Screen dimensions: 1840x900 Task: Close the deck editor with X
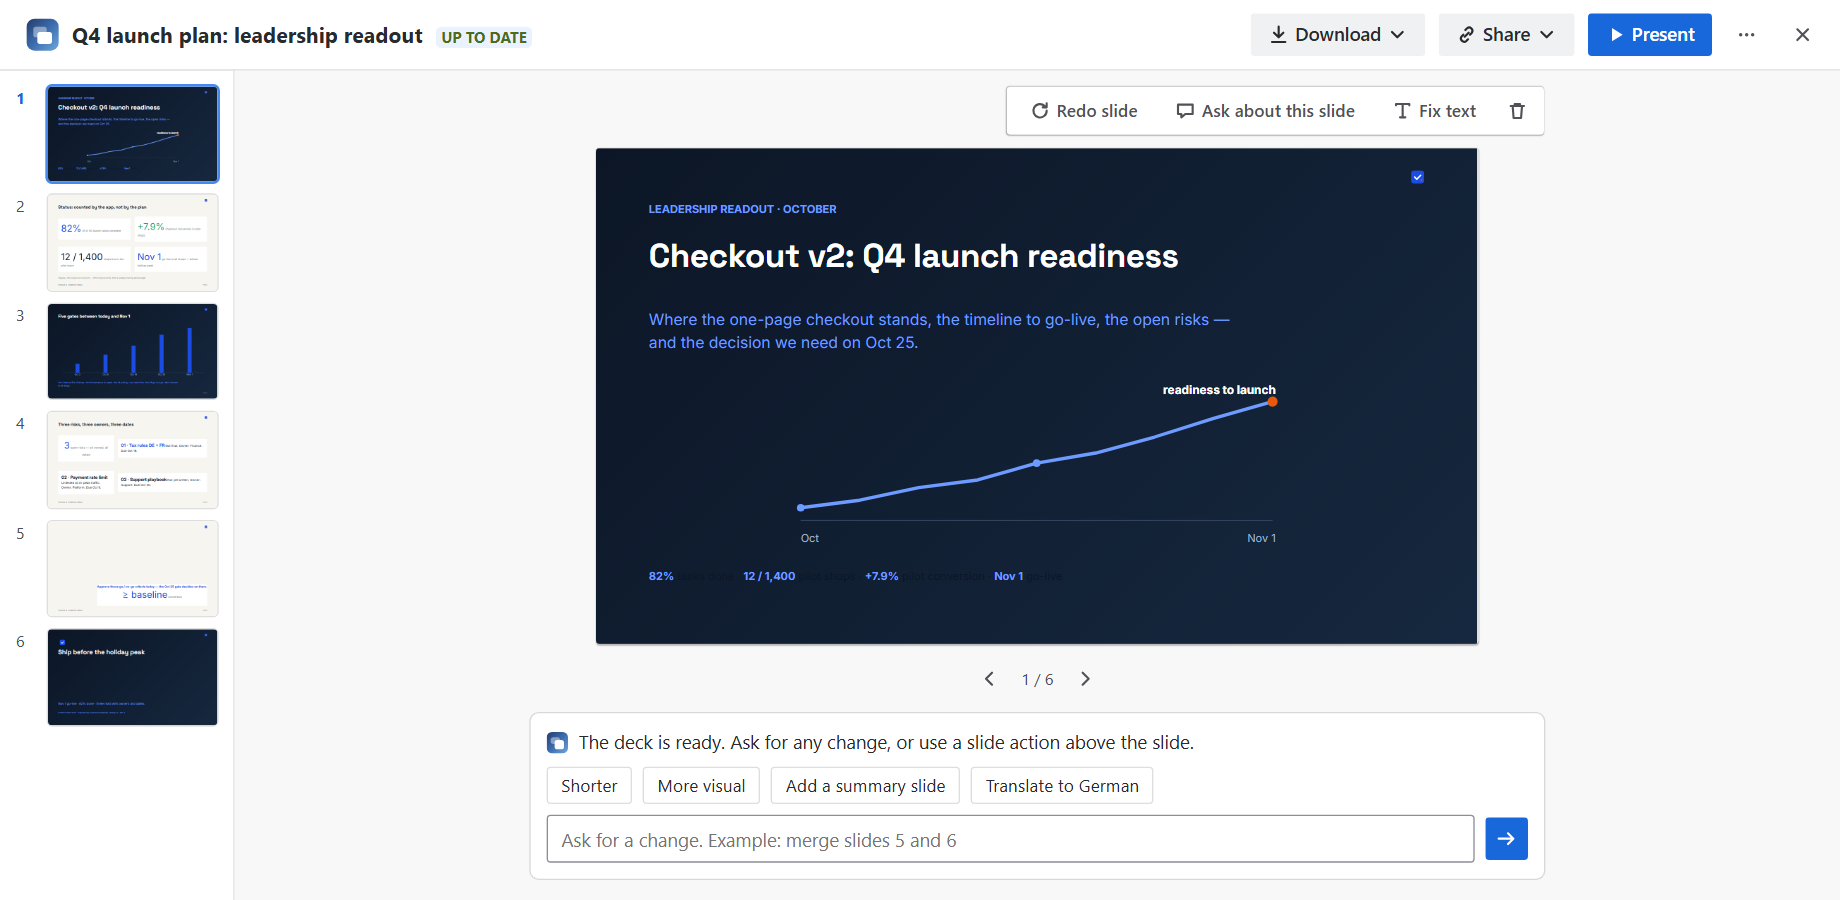(1802, 35)
